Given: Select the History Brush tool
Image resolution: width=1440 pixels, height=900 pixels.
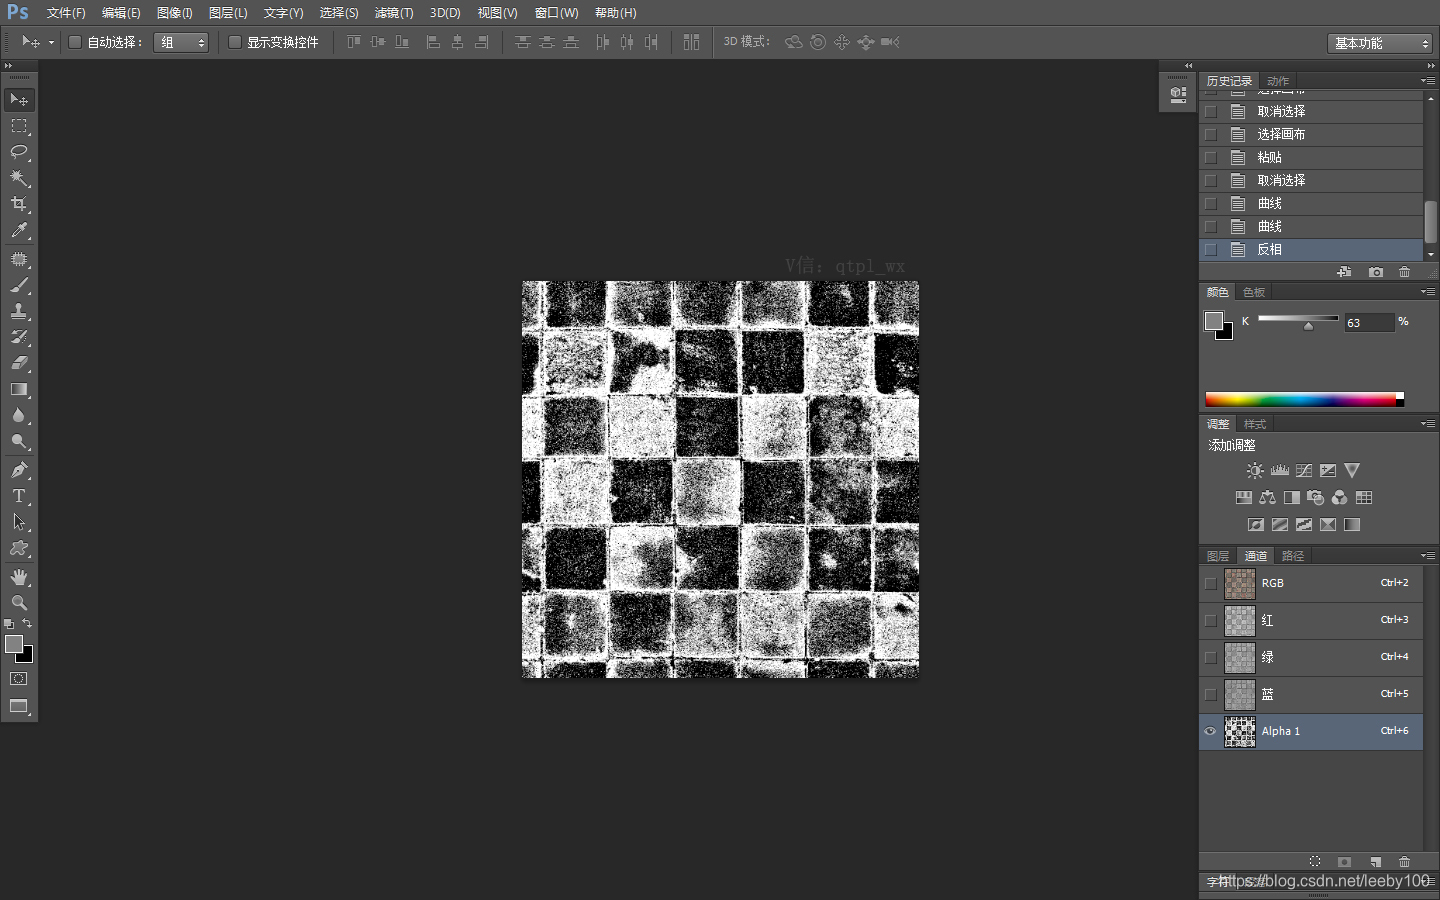Looking at the screenshot, I should pyautogui.click(x=19, y=337).
